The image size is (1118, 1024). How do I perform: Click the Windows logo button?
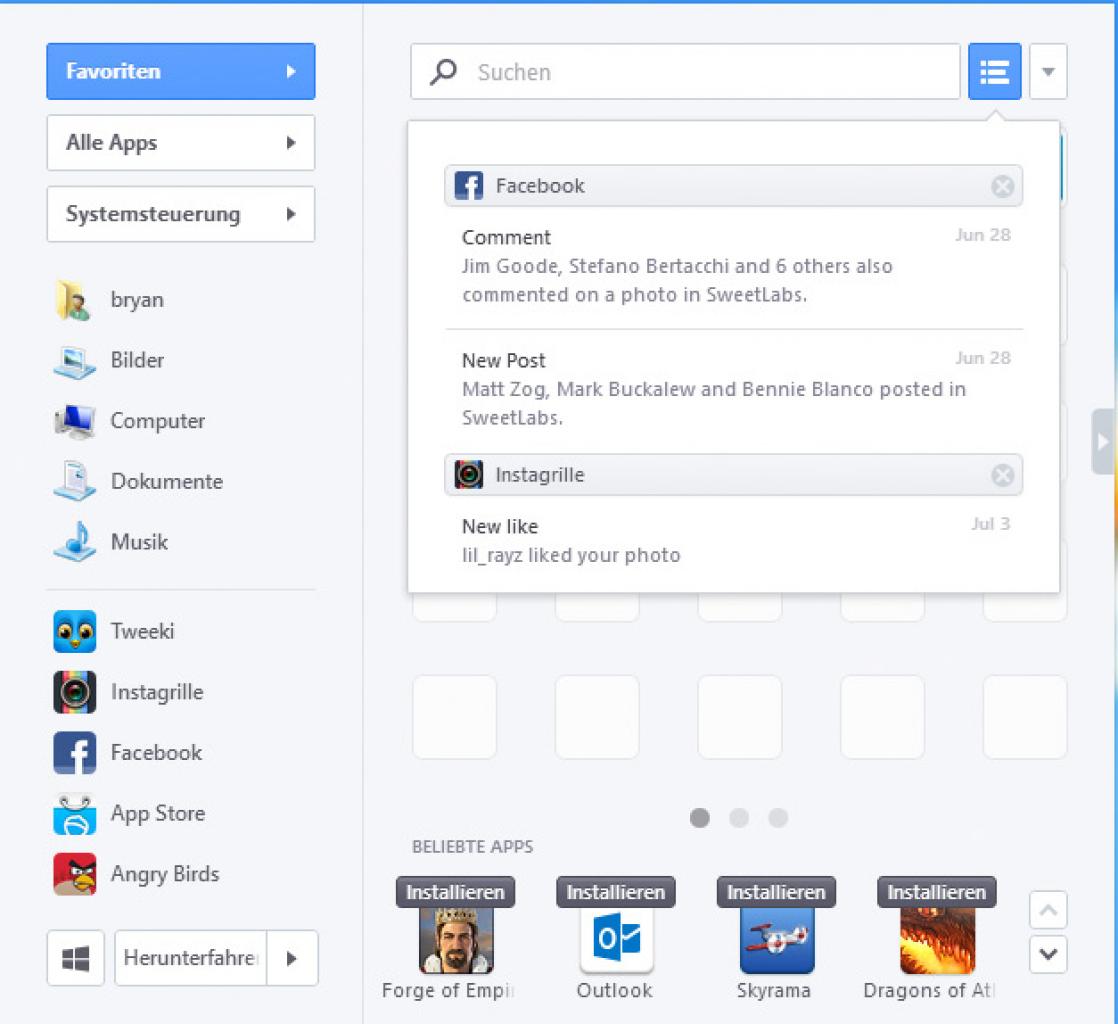coord(76,958)
